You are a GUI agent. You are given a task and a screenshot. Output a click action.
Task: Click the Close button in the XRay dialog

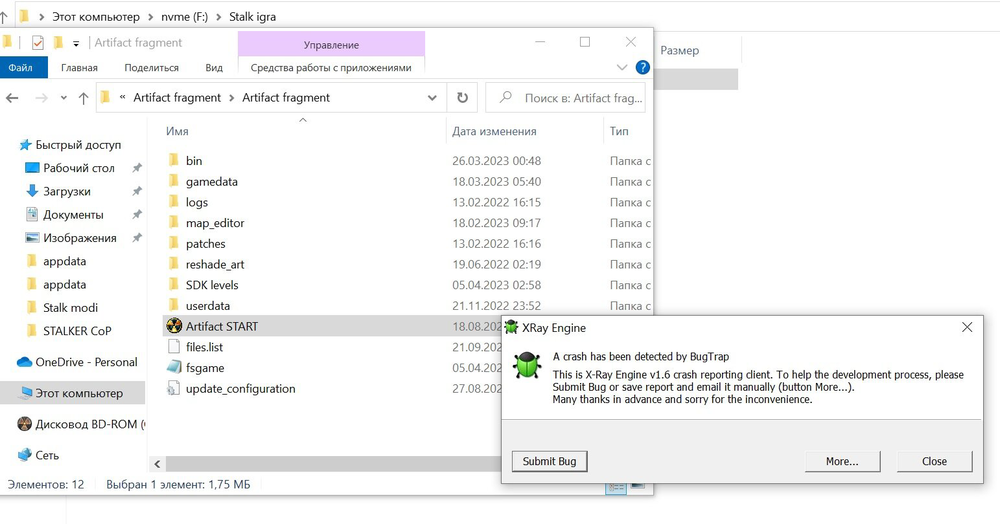tap(934, 461)
